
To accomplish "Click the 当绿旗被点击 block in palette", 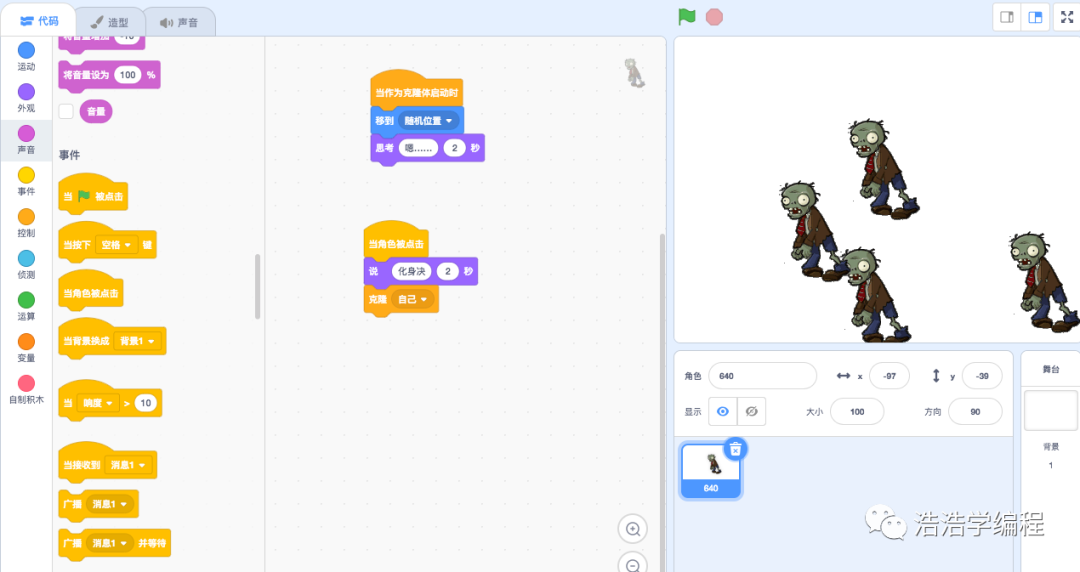I will coord(93,195).
